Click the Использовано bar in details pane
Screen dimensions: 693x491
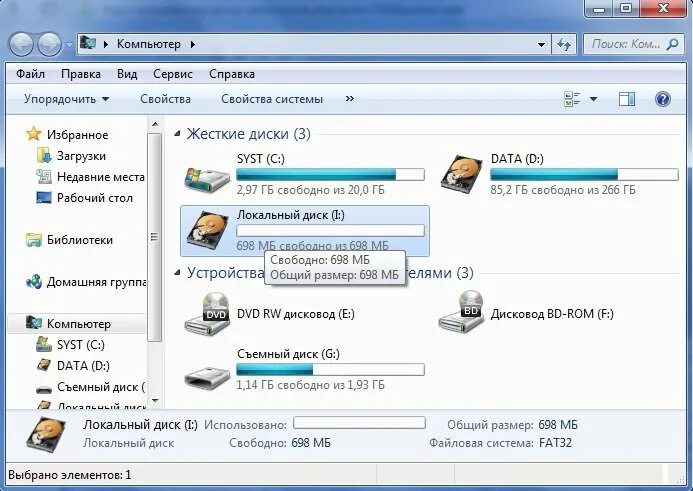click(359, 422)
